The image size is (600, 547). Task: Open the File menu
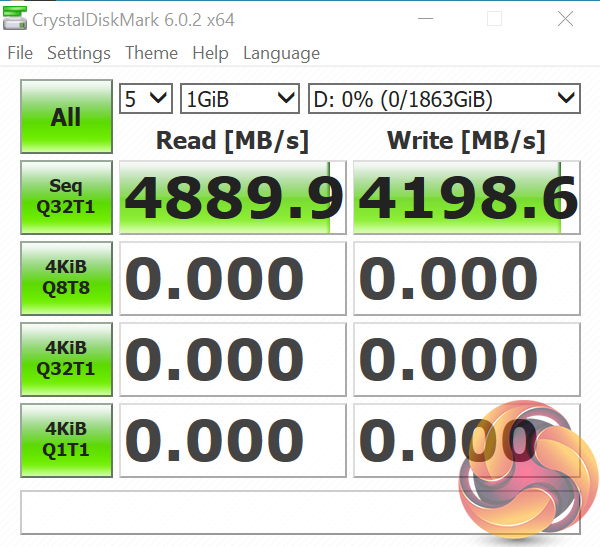pyautogui.click(x=20, y=53)
